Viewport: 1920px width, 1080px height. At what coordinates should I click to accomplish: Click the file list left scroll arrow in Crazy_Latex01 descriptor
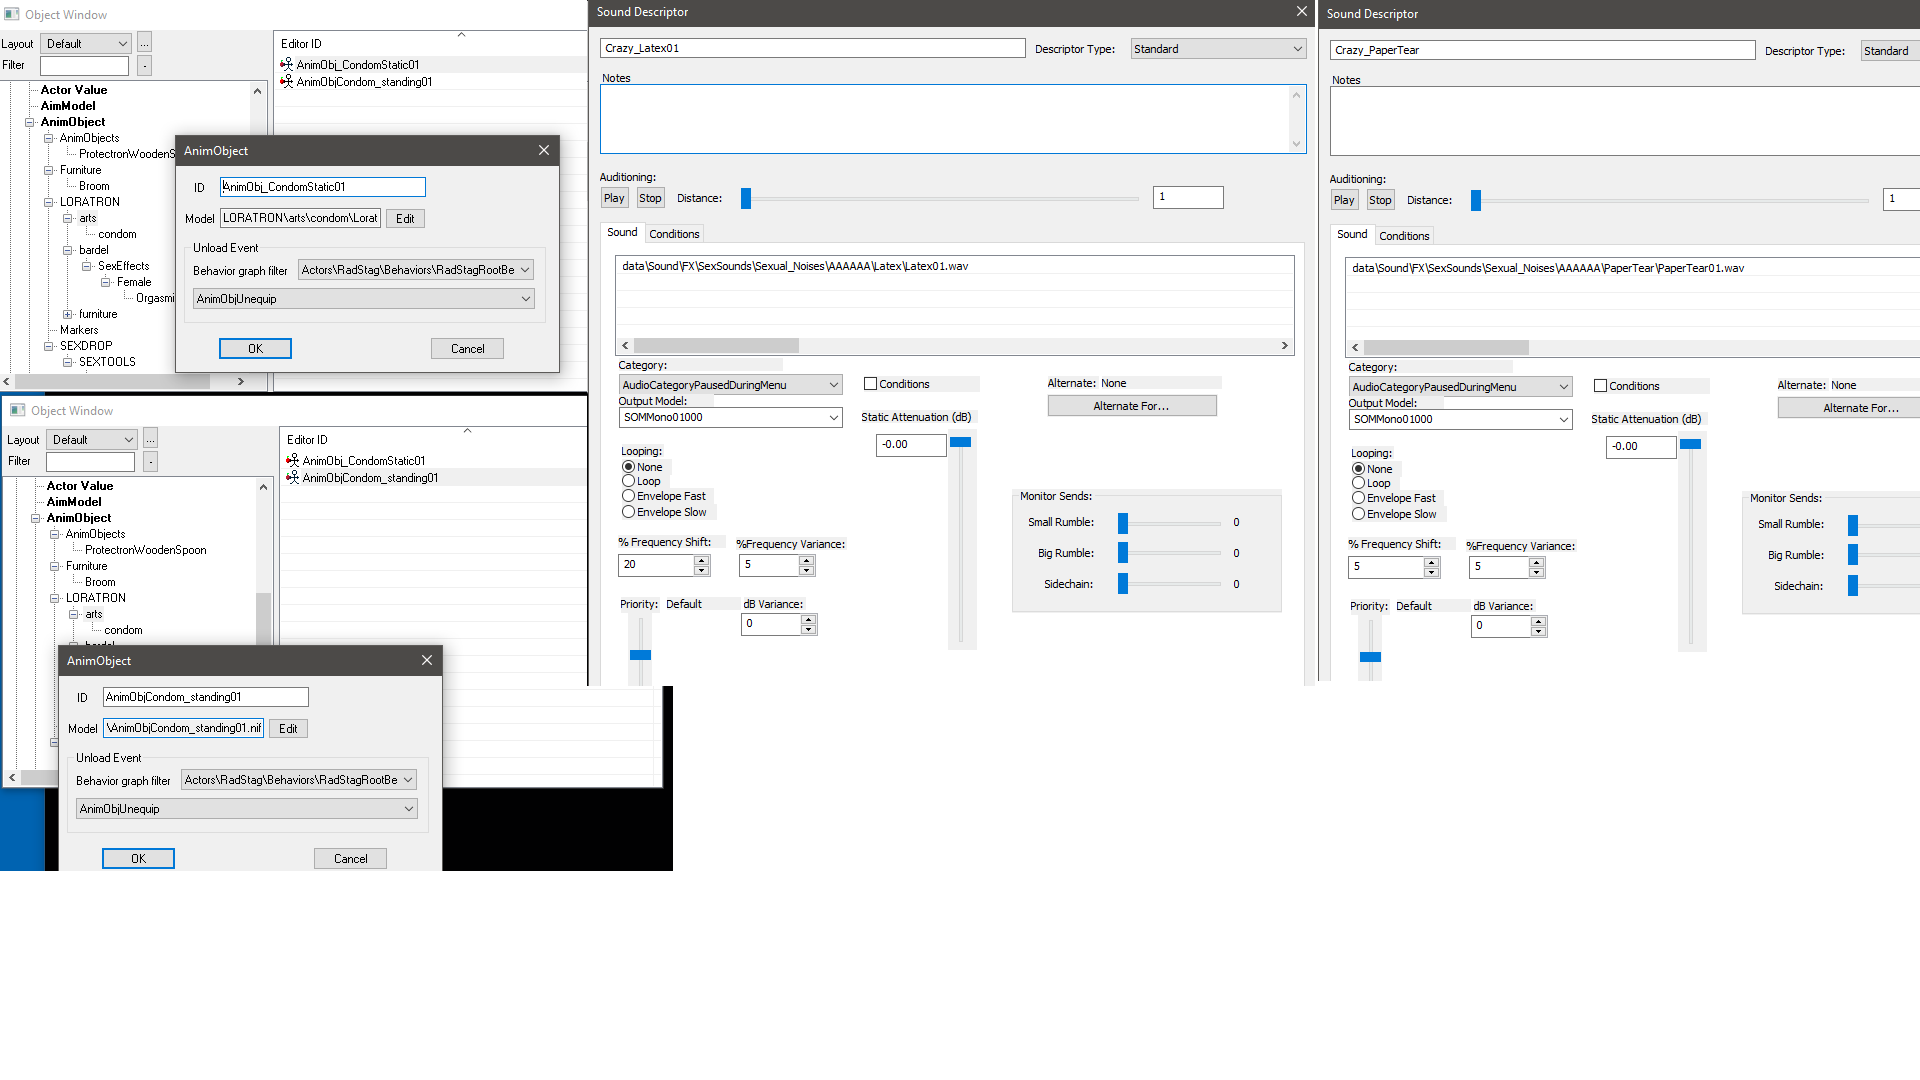(x=625, y=345)
